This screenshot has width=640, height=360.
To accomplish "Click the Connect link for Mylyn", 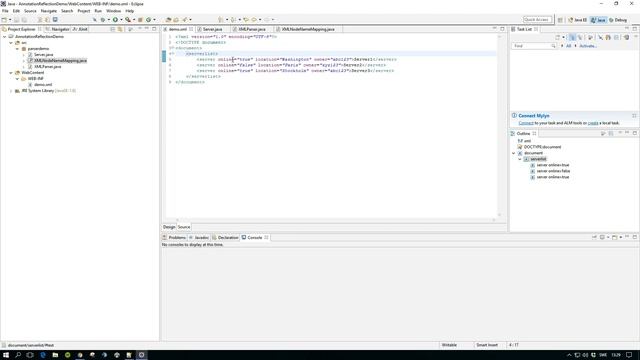I will (526, 123).
